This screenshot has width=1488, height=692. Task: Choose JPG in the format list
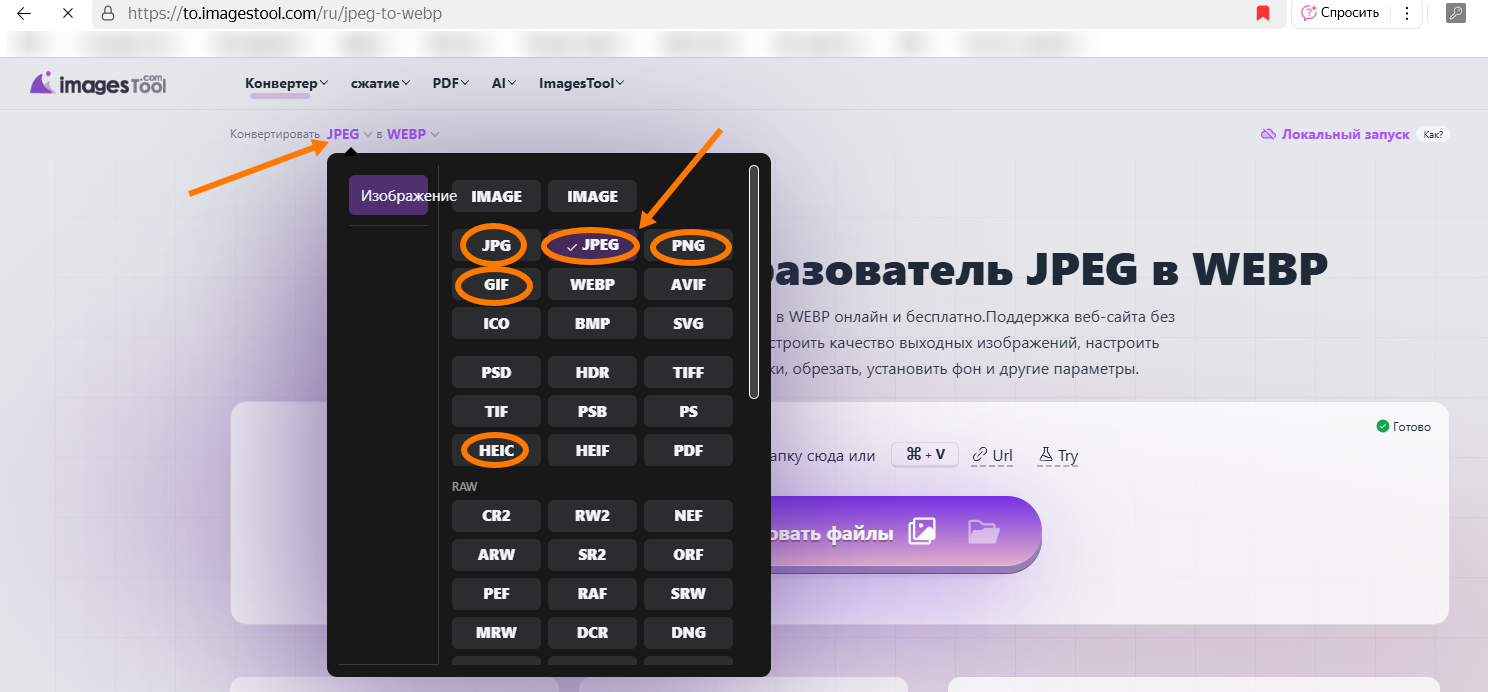coord(496,245)
